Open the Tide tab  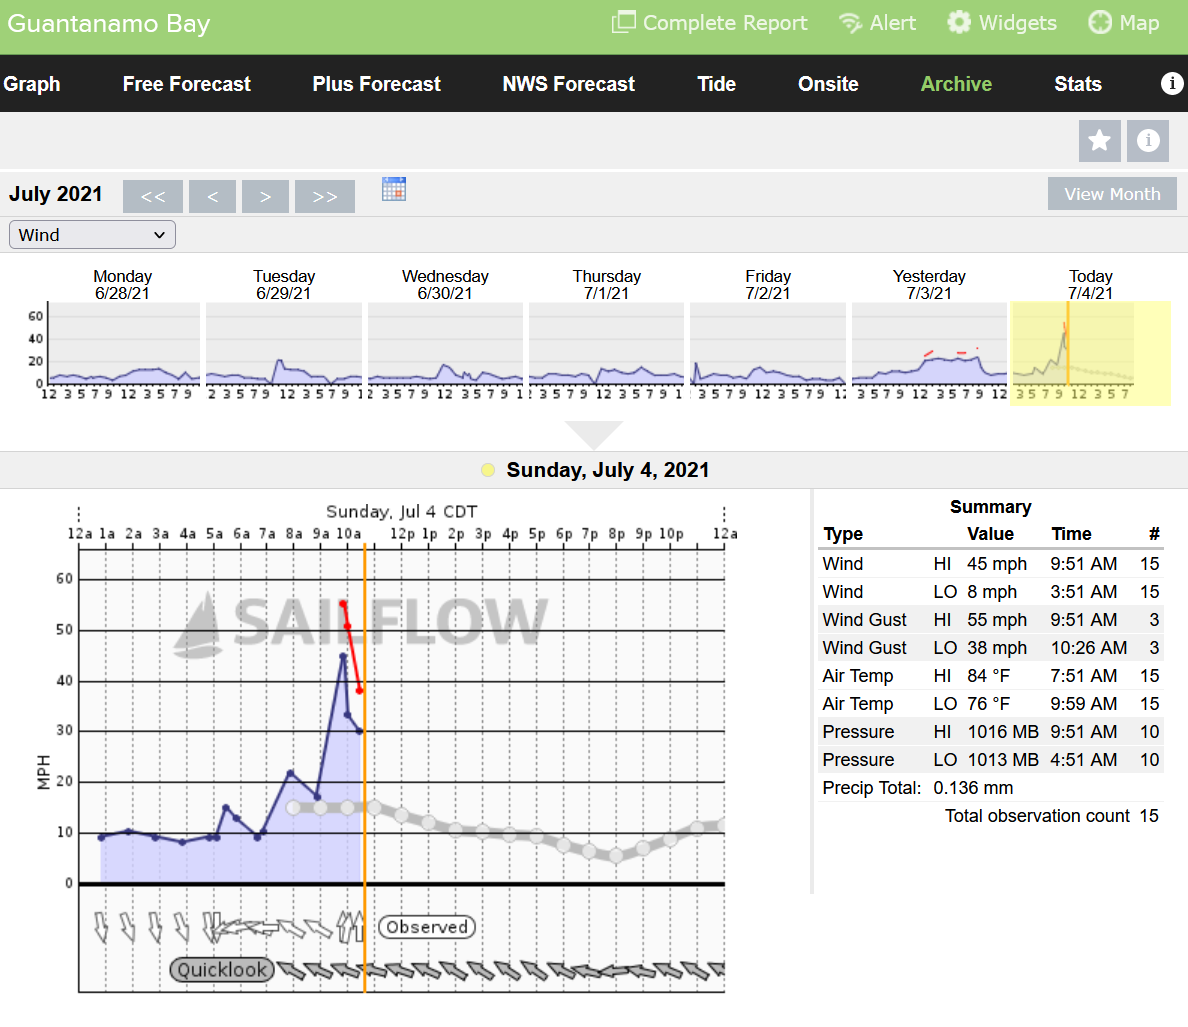point(716,84)
